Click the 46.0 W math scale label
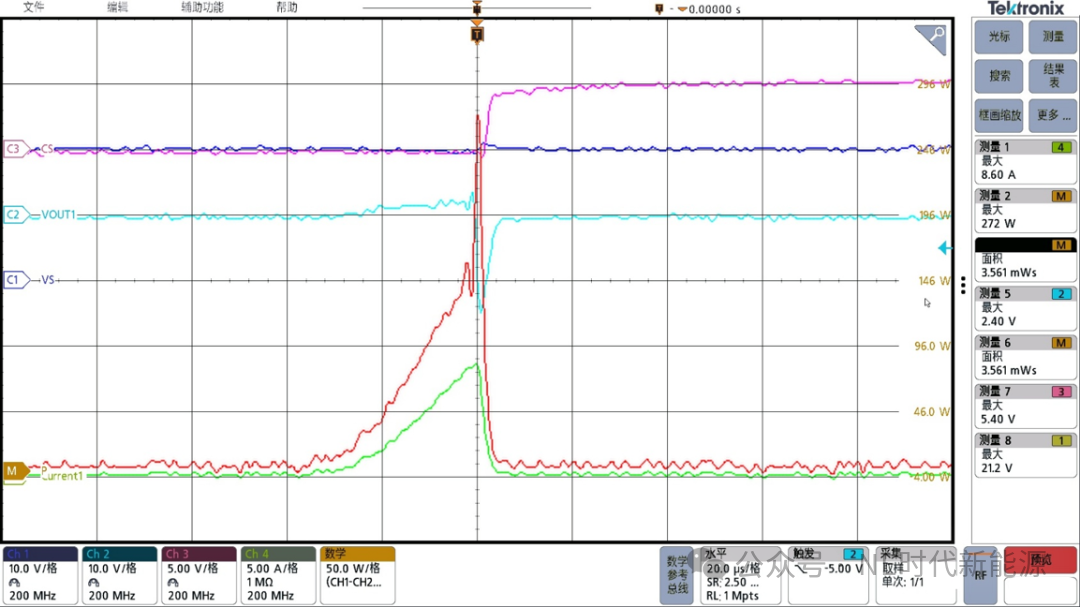 pyautogui.click(x=932, y=411)
